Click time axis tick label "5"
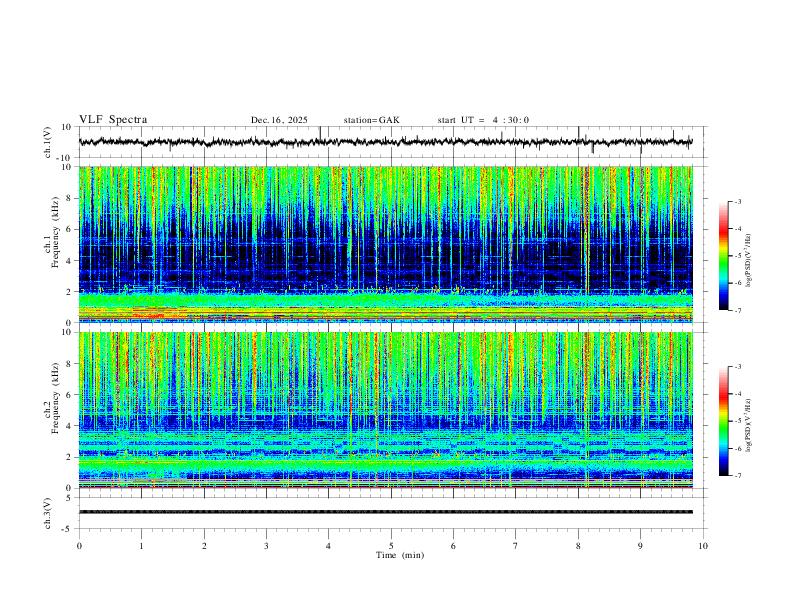The image size is (792, 612). pos(391,546)
